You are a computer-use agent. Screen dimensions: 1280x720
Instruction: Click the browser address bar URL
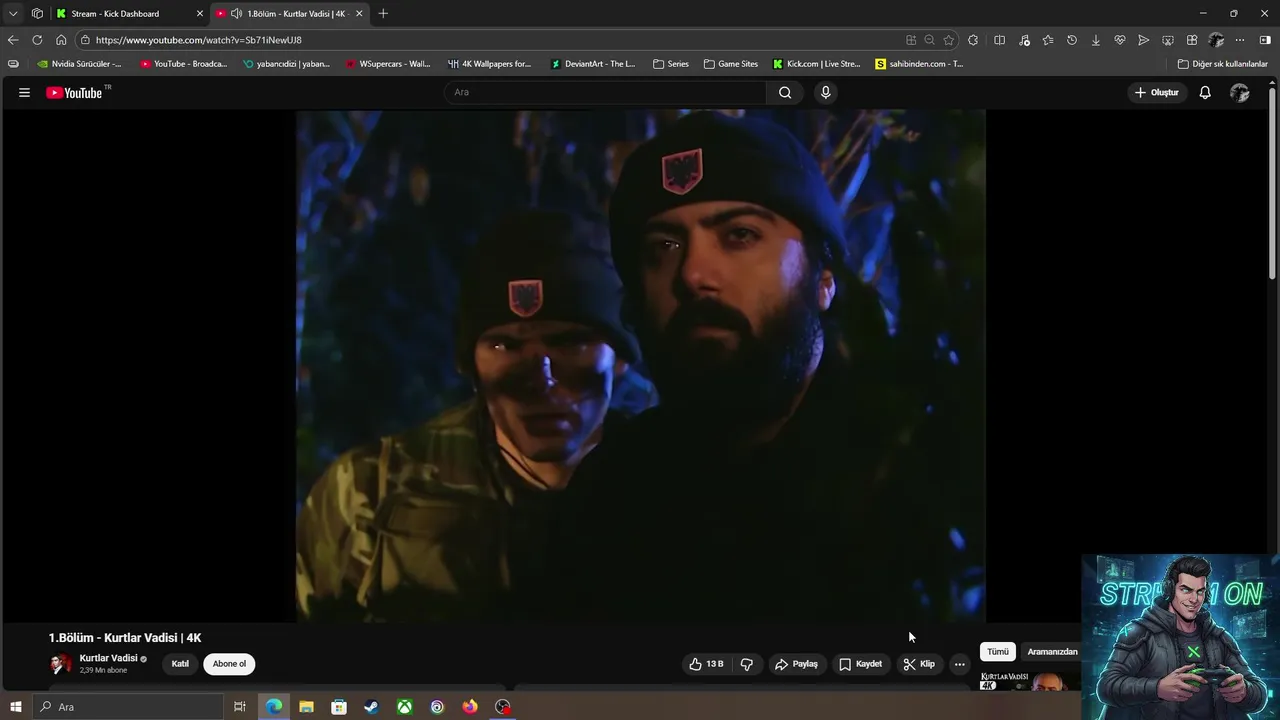(x=198, y=40)
